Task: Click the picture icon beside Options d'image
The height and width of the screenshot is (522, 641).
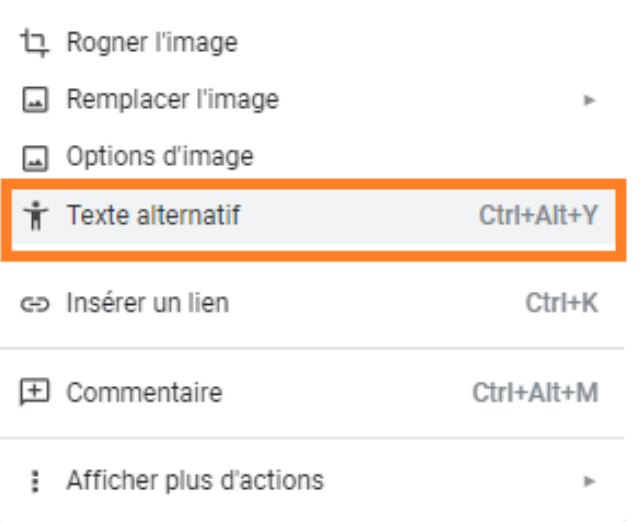Action: (35, 158)
